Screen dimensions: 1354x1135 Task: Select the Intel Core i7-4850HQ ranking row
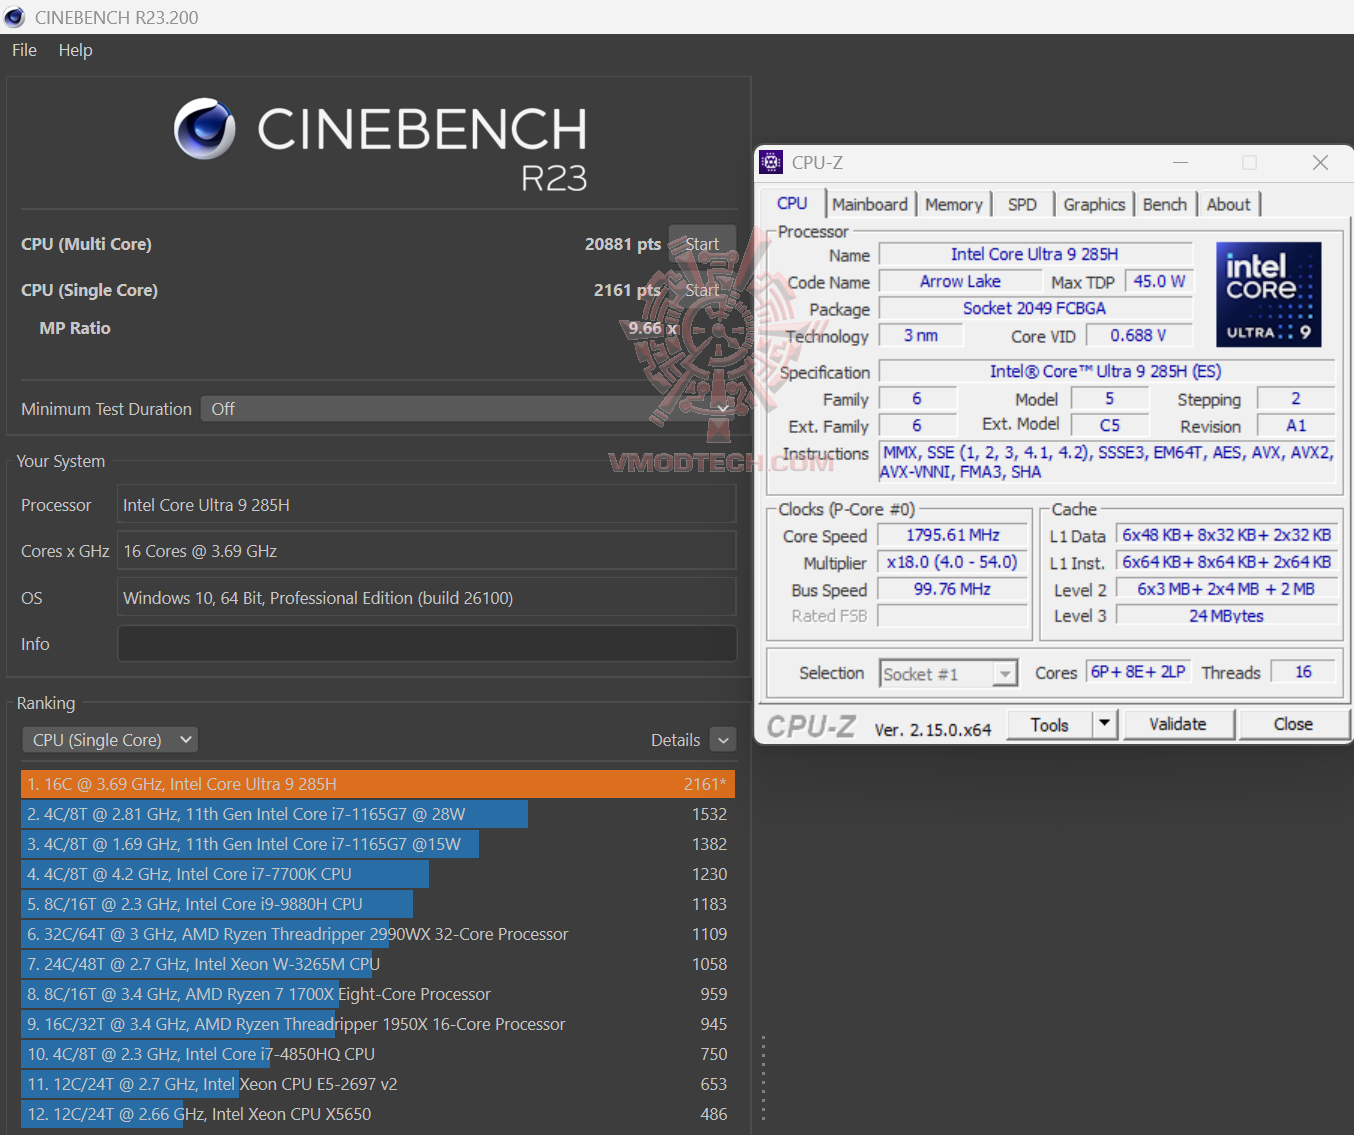tap(378, 1054)
